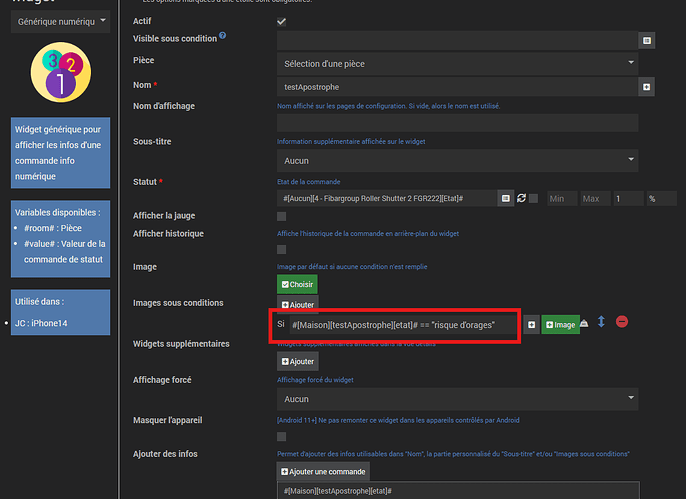Expand the Sous-titre Aucun dropdown
The width and height of the screenshot is (686, 499).
click(x=457, y=161)
